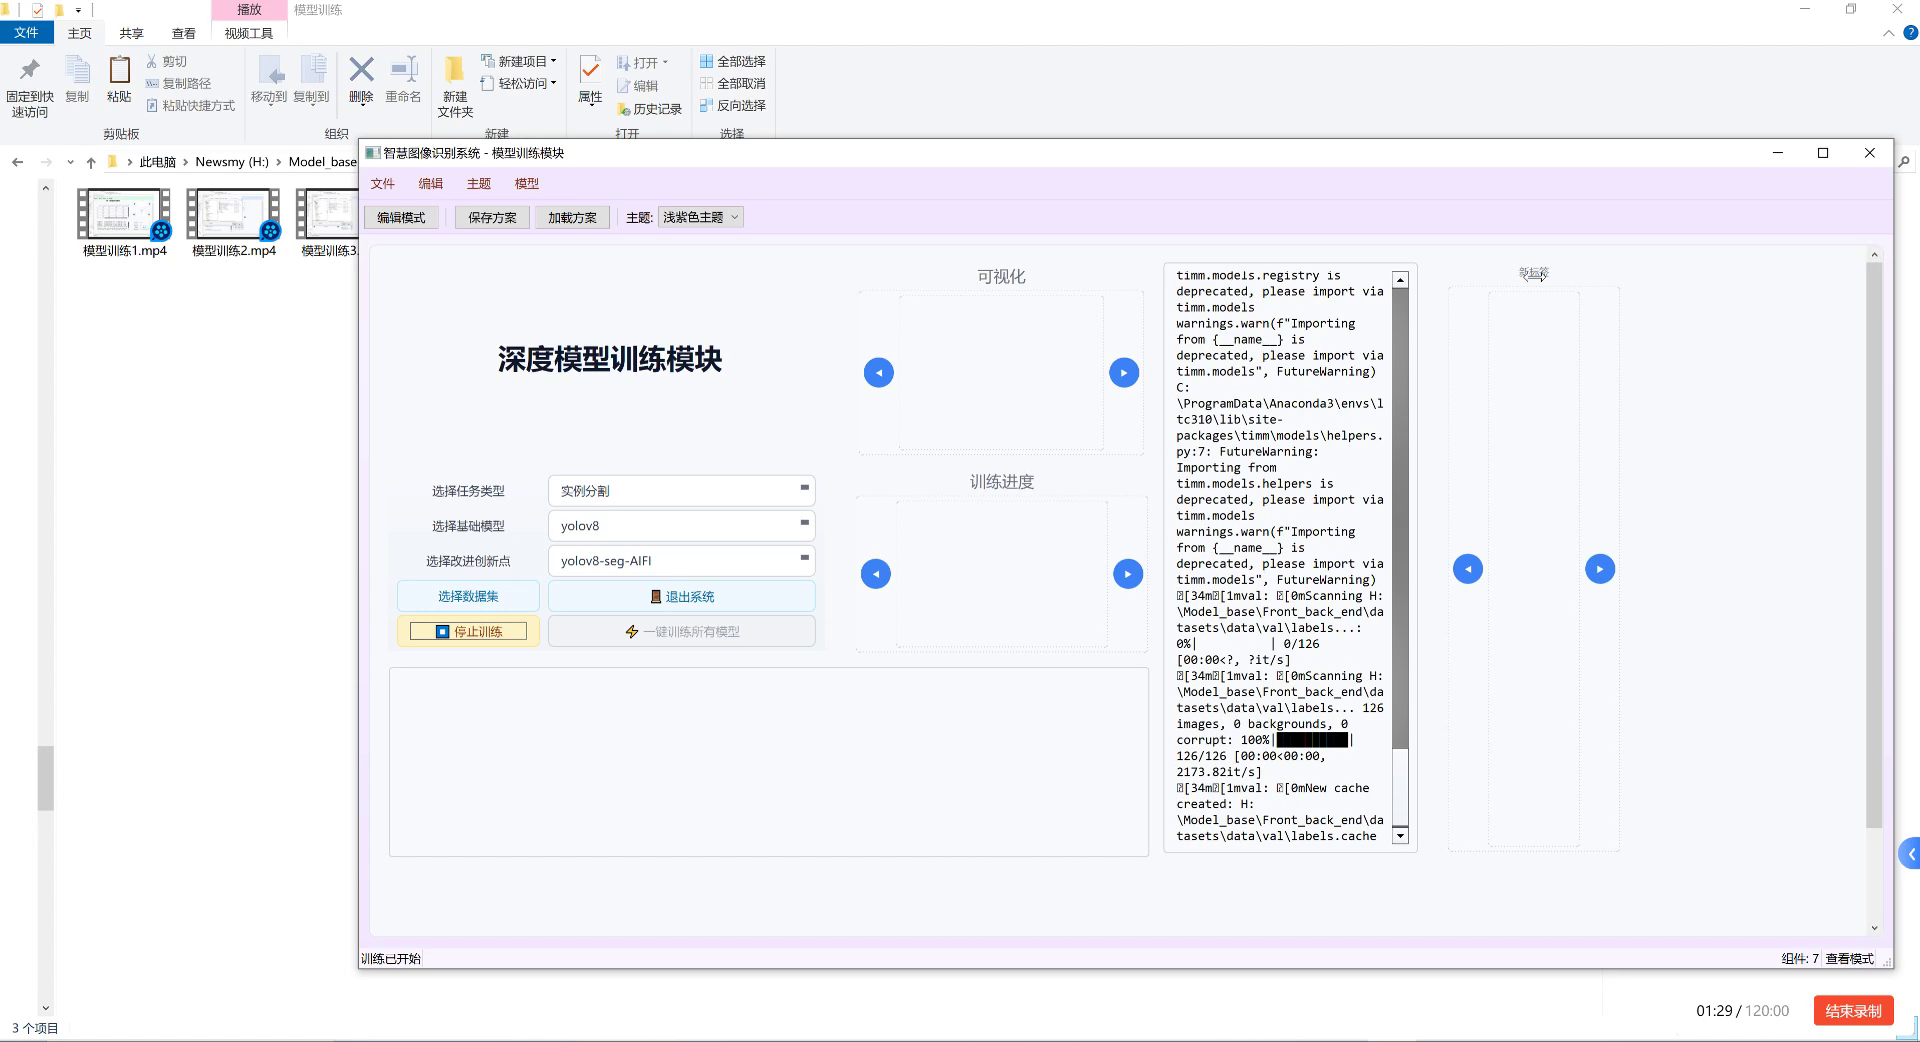Click the 固定到快速访问 pin icon in Explorer
Screen dimensions: 1920x1042
(x=30, y=69)
